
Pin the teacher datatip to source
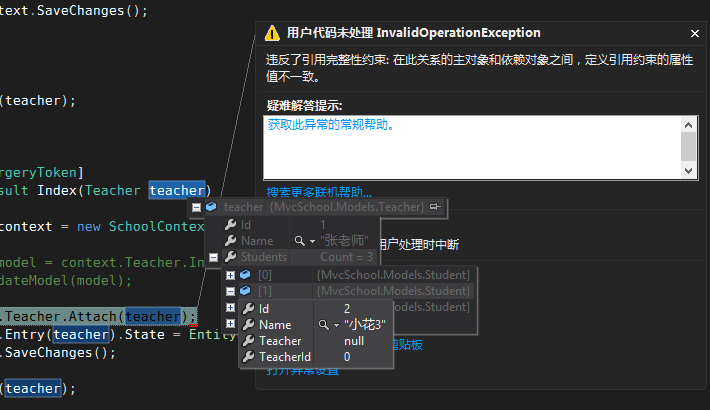coord(435,207)
